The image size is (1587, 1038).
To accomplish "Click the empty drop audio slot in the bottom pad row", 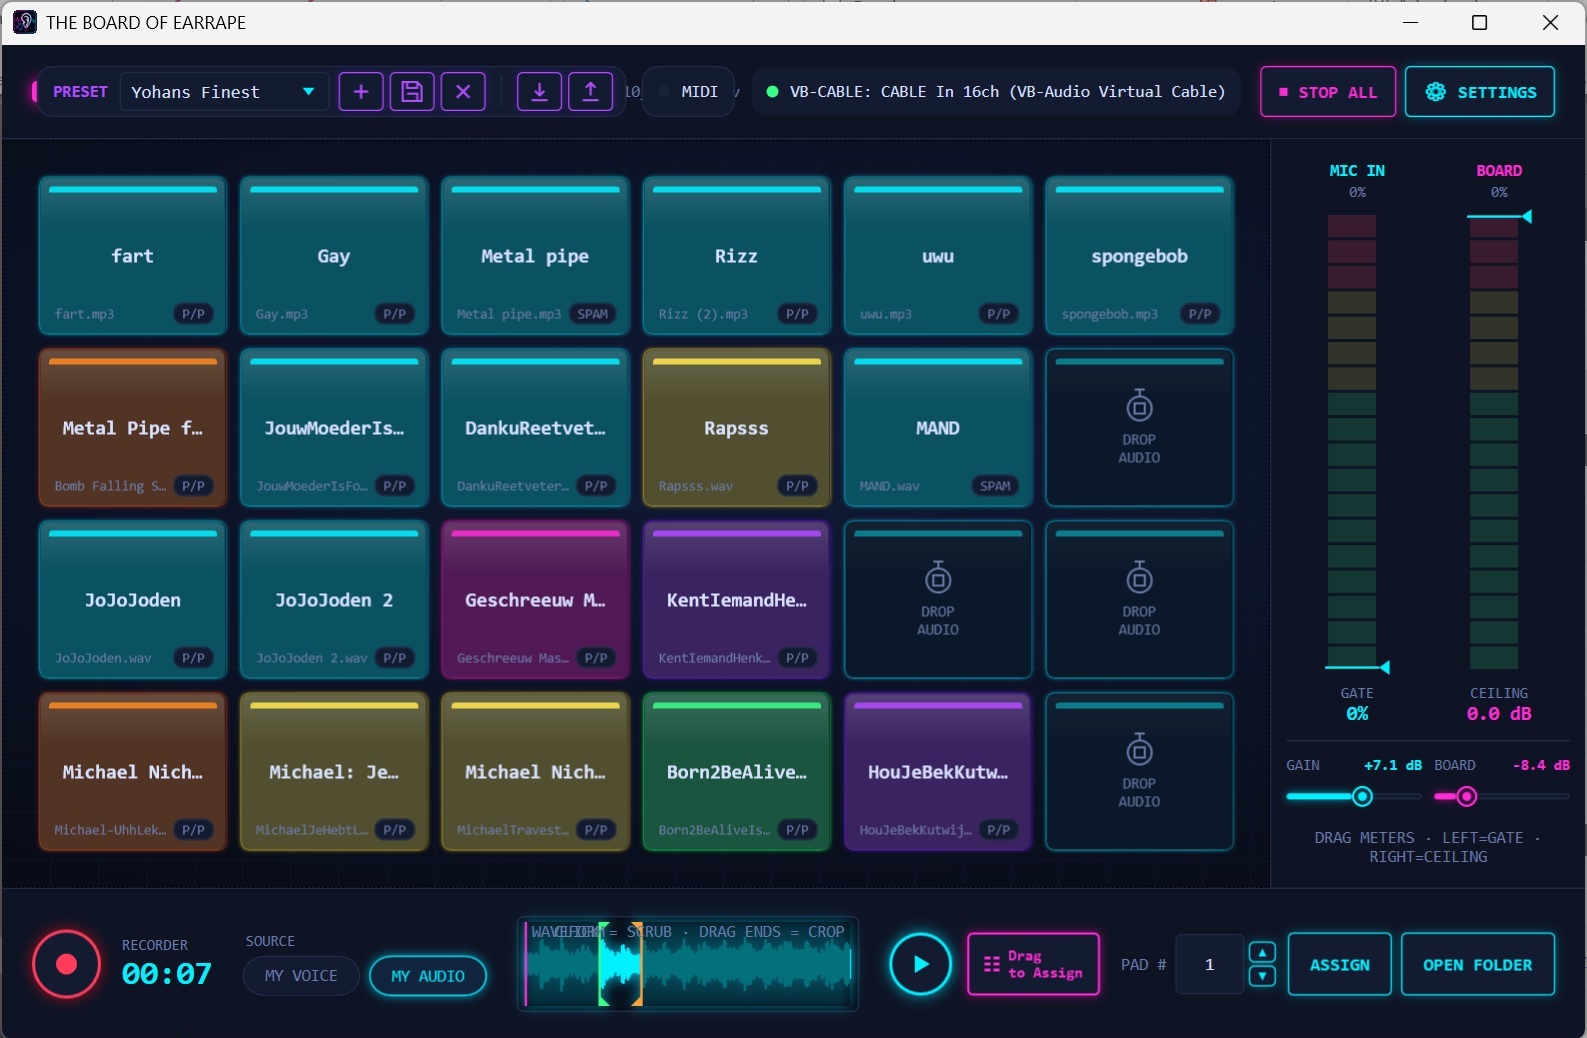I will (1139, 772).
